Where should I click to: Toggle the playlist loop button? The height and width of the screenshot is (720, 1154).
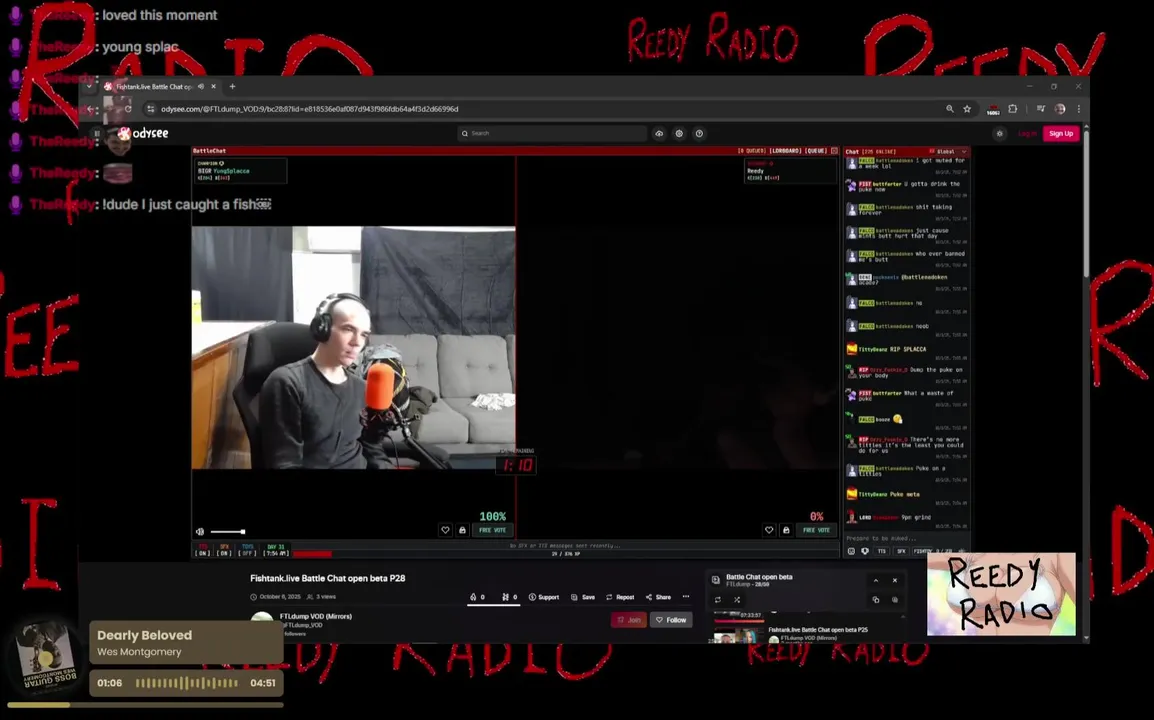(718, 600)
